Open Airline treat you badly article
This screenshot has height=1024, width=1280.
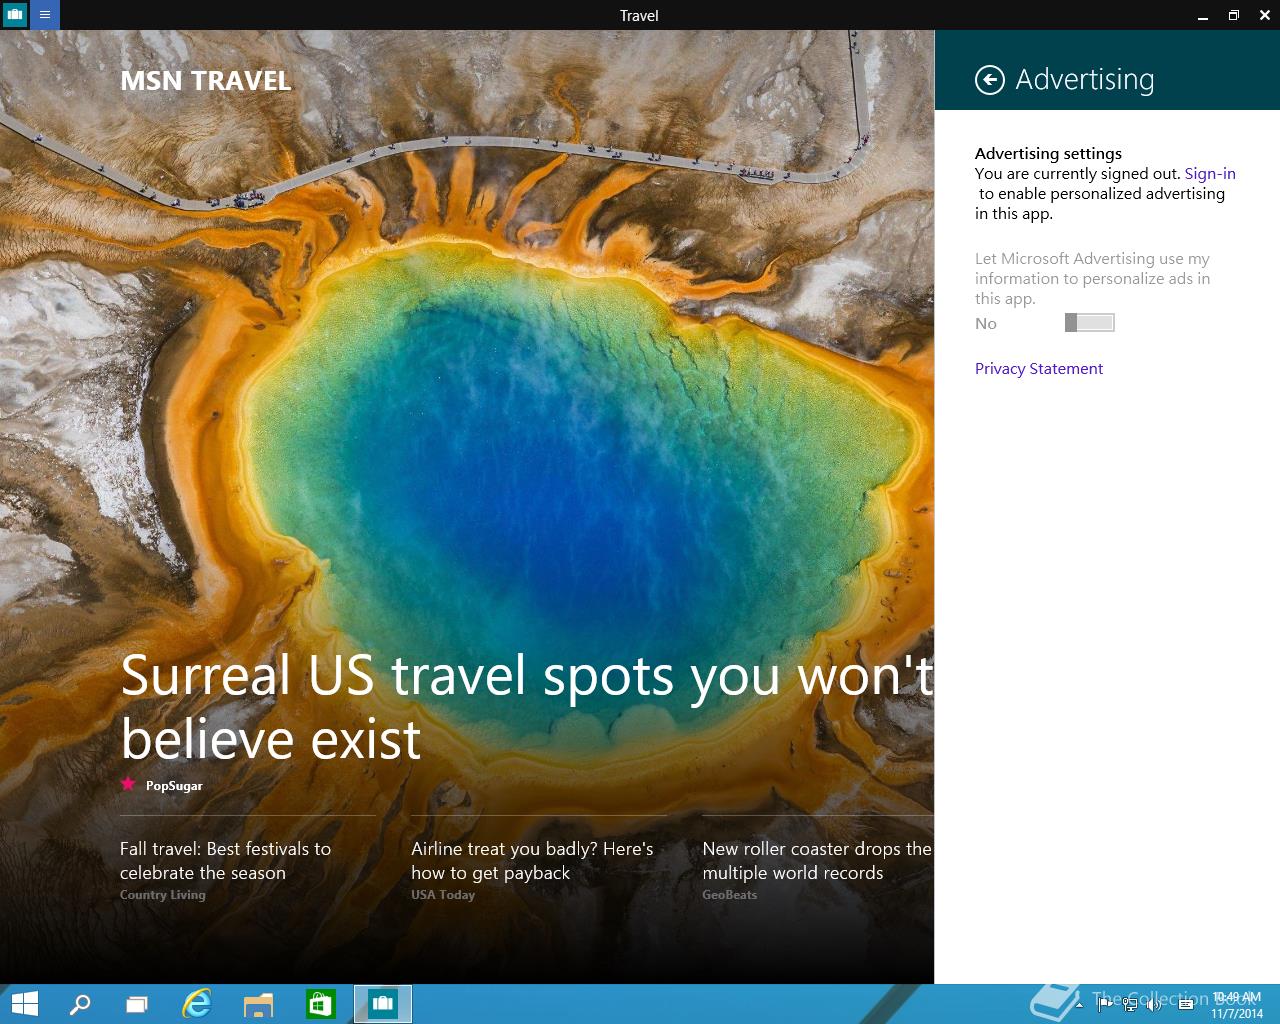click(532, 860)
